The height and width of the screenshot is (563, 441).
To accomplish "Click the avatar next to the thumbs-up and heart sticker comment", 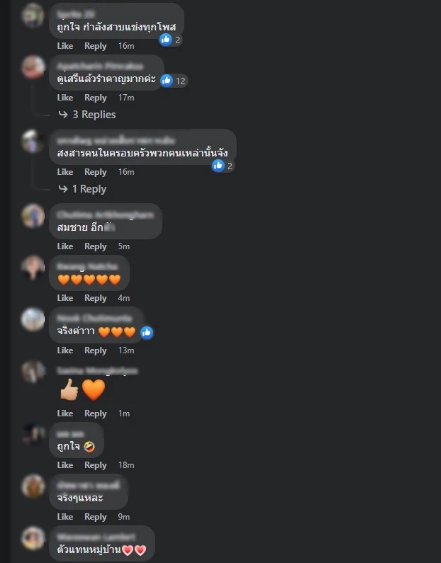I will tap(33, 372).
